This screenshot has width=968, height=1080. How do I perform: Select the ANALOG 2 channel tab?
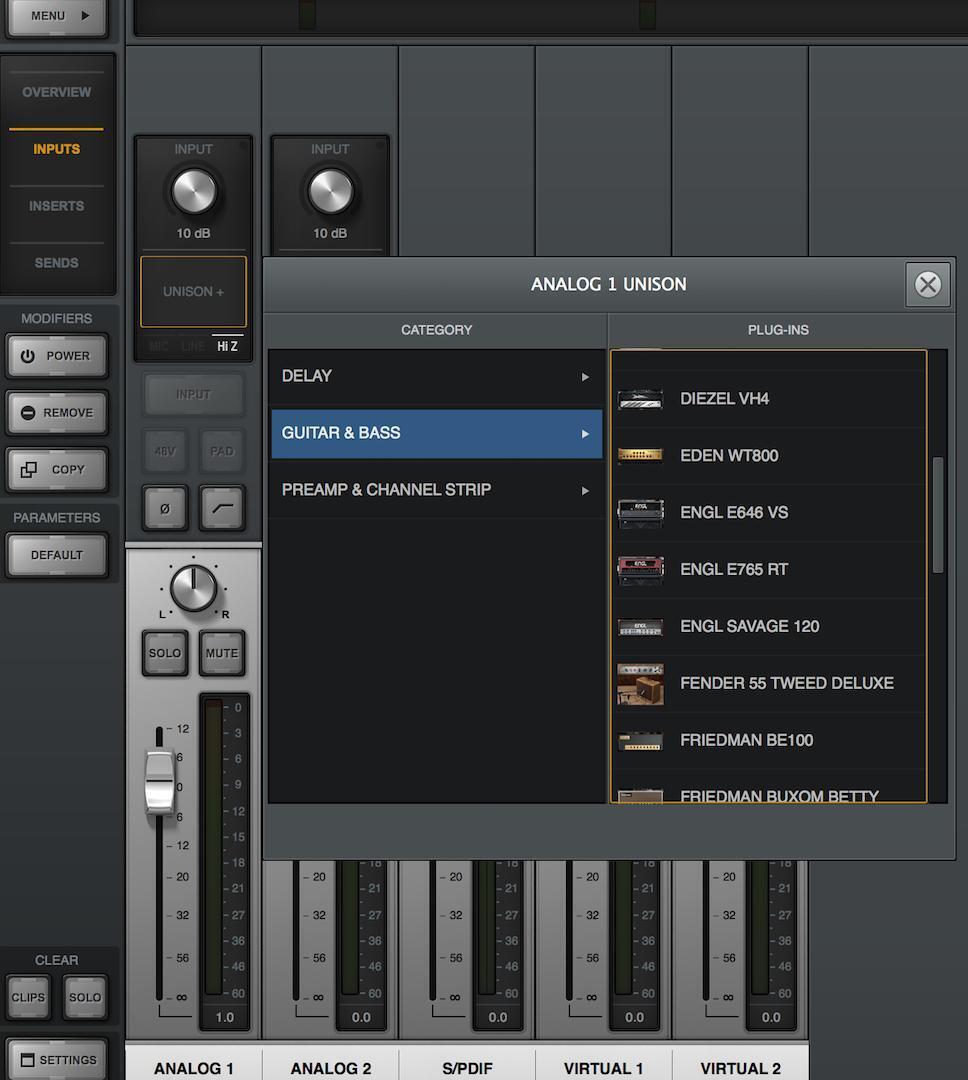tap(330, 1068)
